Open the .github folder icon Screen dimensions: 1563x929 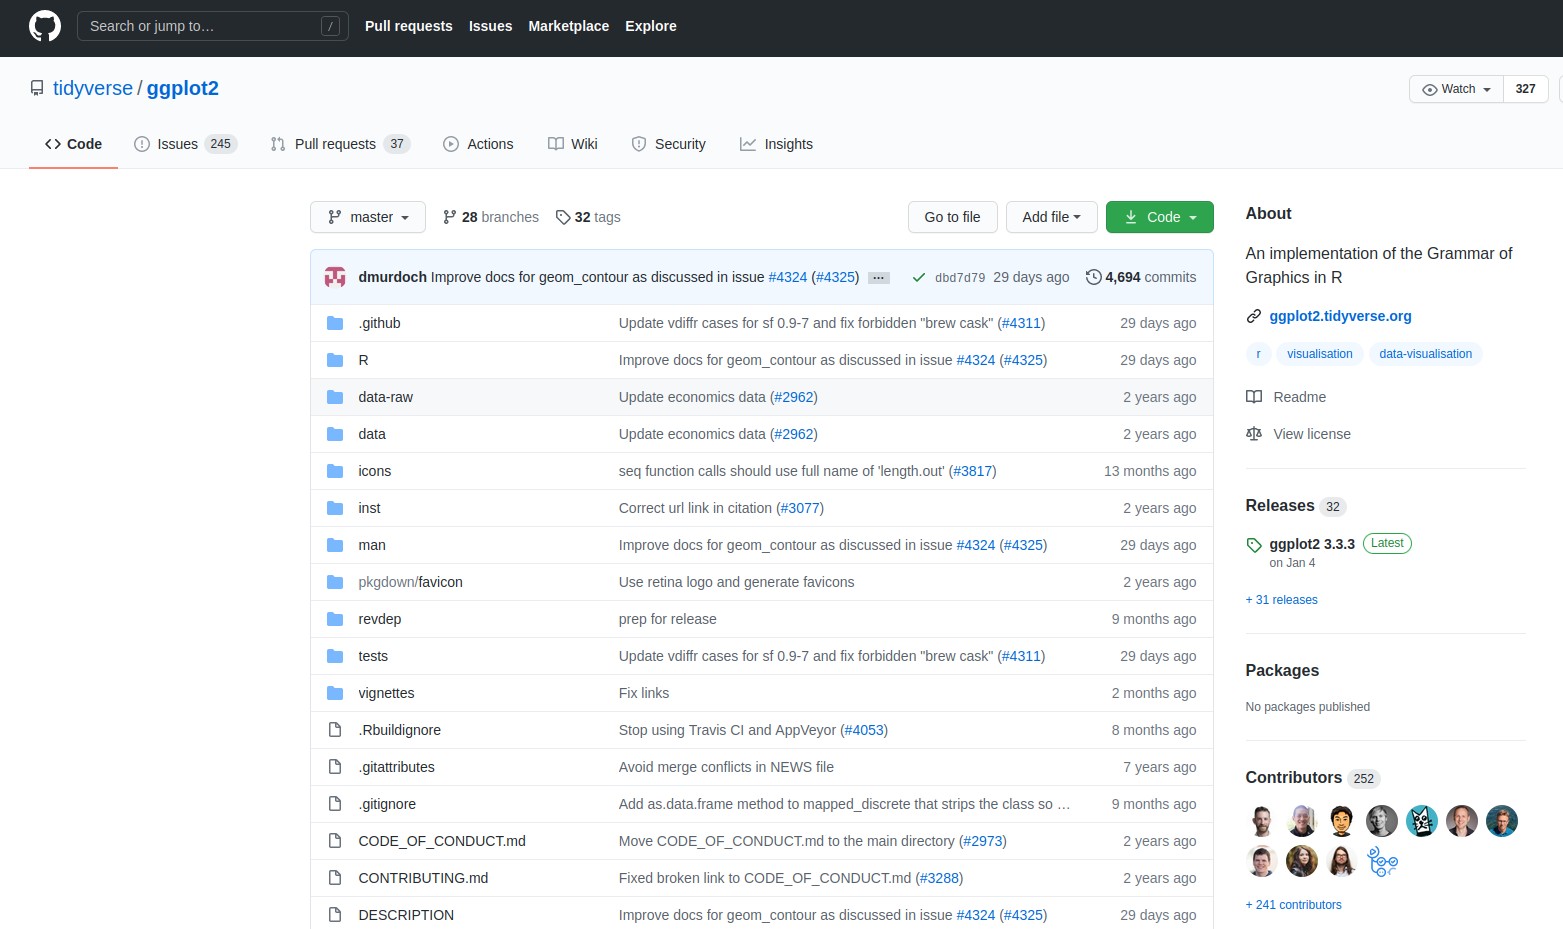click(x=335, y=323)
